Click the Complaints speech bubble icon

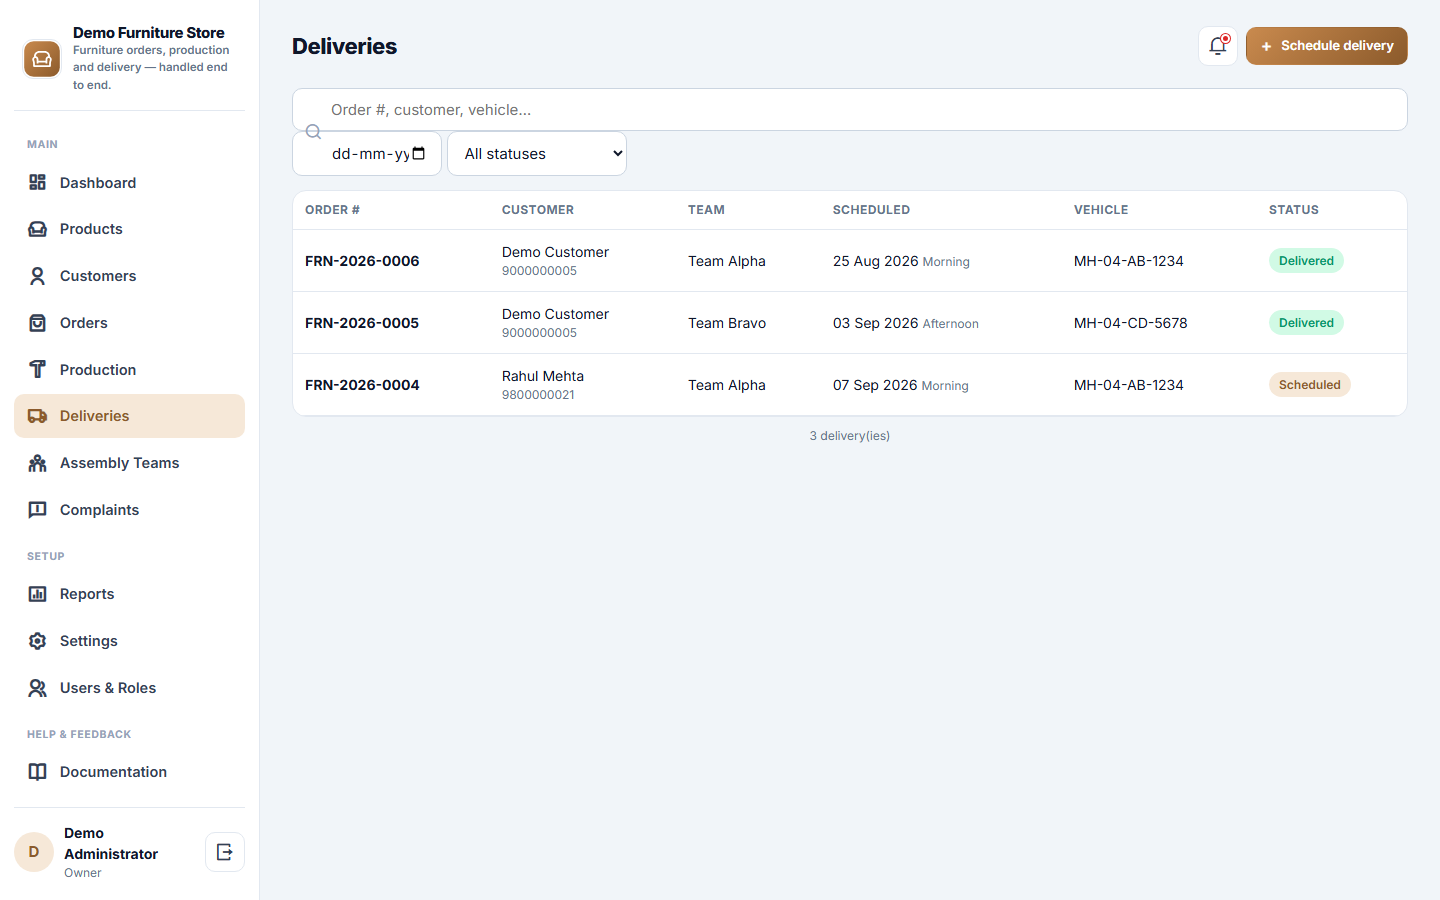pyautogui.click(x=38, y=510)
